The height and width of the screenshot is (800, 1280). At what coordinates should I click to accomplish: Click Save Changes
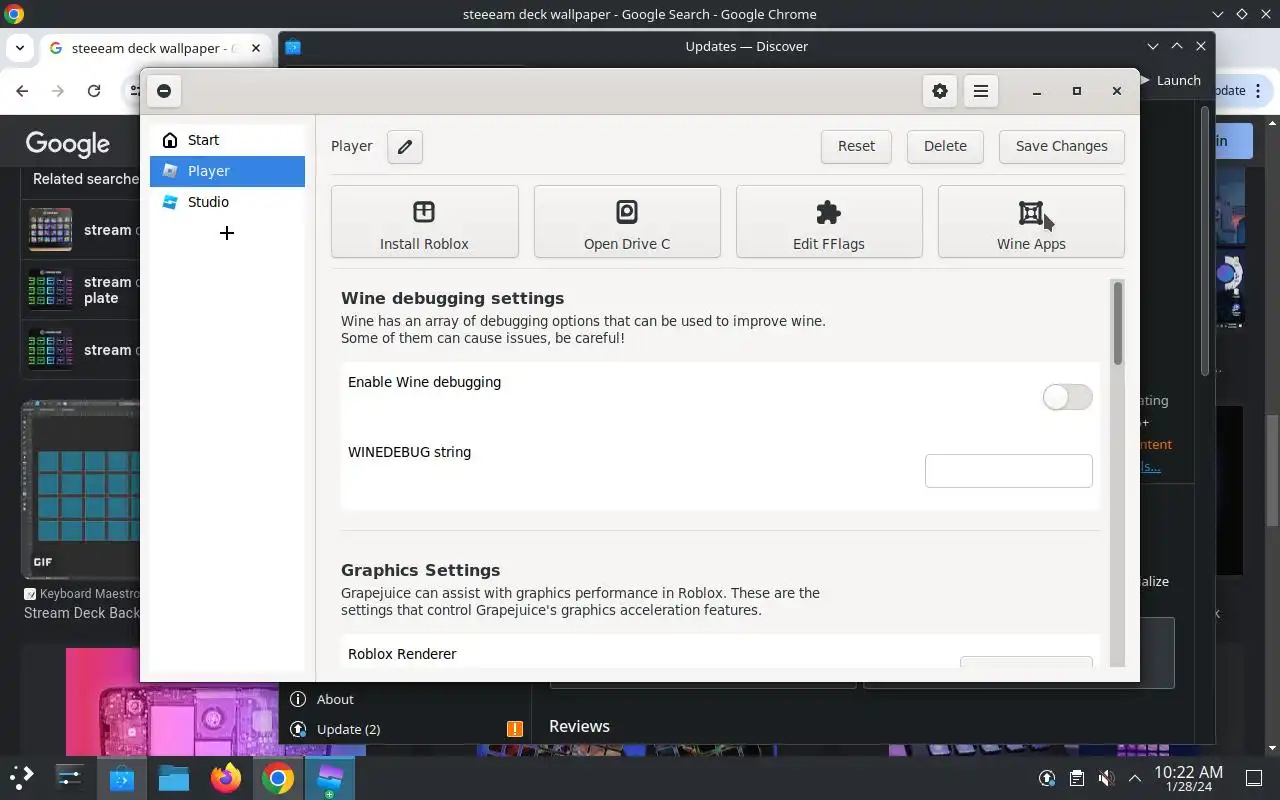pos(1061,146)
